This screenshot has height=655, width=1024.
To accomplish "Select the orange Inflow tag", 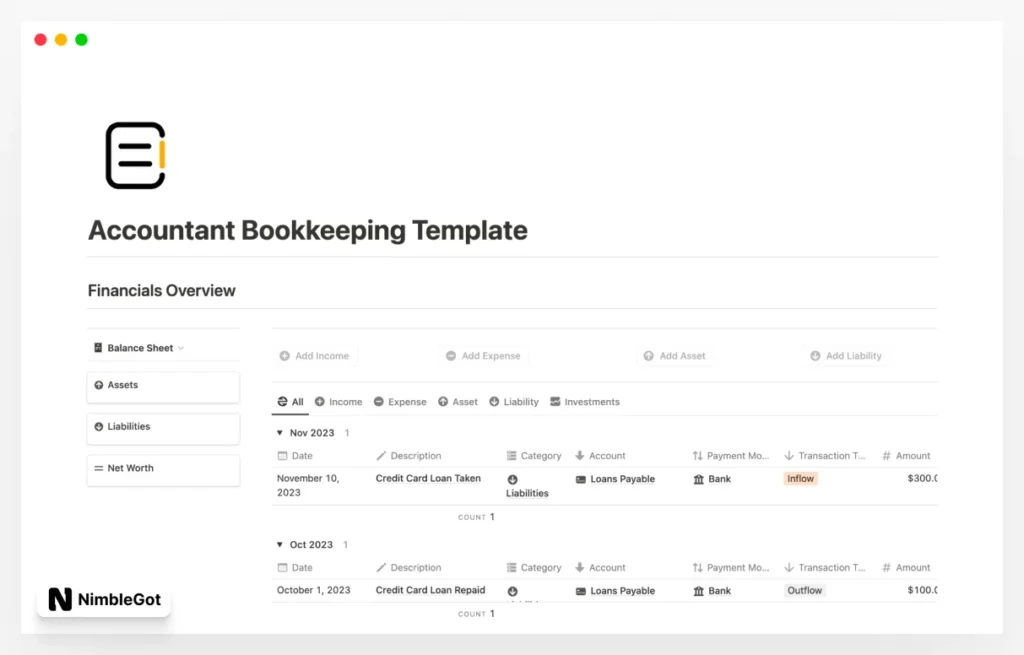I will [800, 479].
